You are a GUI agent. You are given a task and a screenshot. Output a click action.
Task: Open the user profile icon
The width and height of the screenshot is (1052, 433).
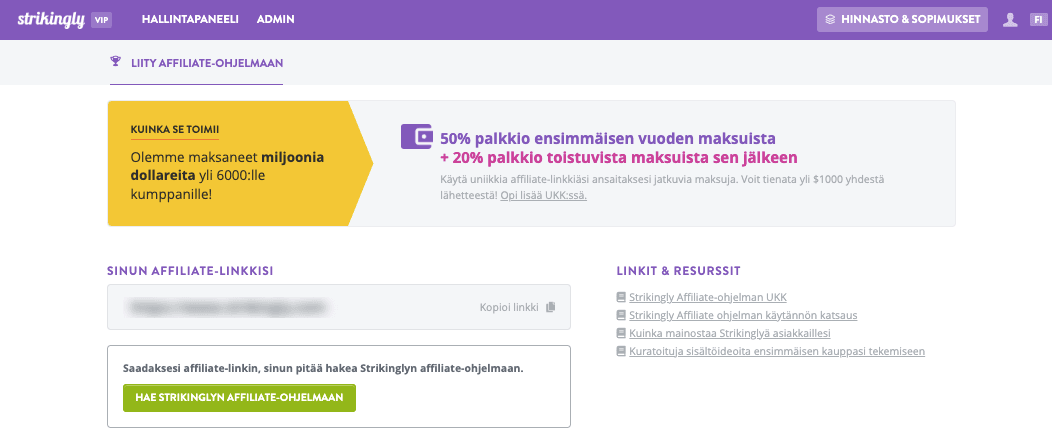[x=1010, y=19]
